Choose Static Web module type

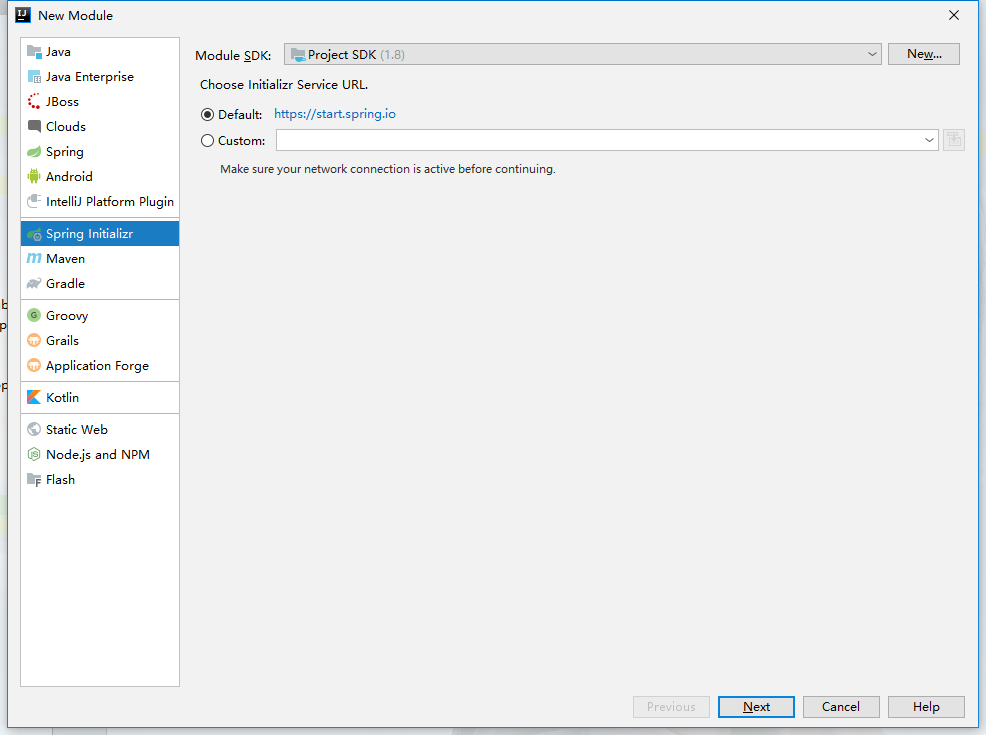(x=100, y=429)
